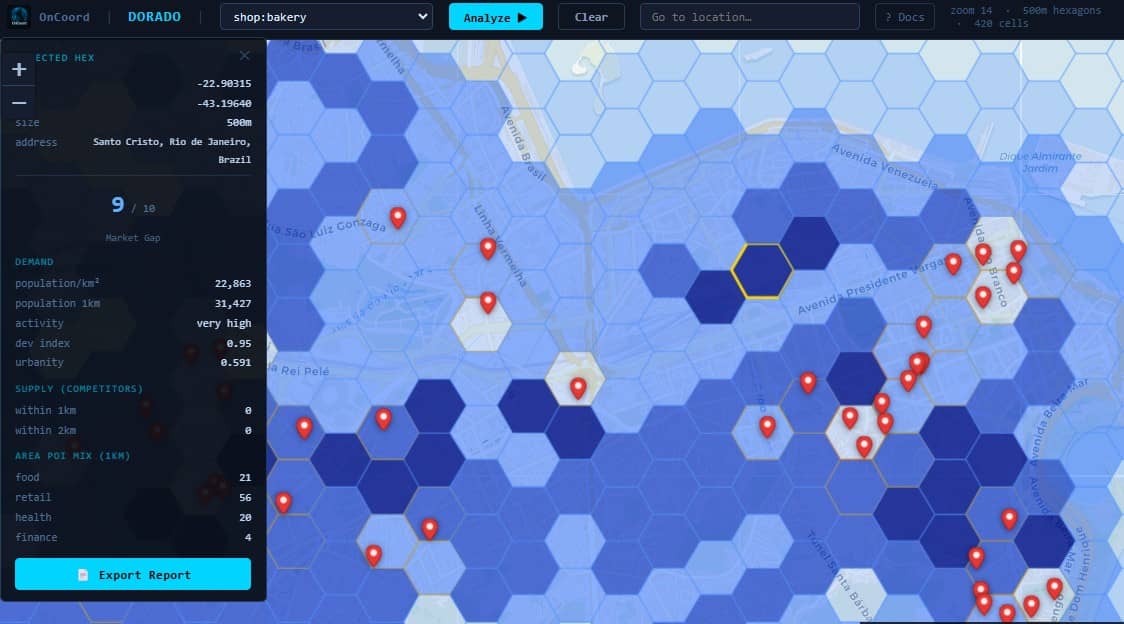Click the OnCoord brand name
This screenshot has height=624, width=1124.
click(64, 17)
